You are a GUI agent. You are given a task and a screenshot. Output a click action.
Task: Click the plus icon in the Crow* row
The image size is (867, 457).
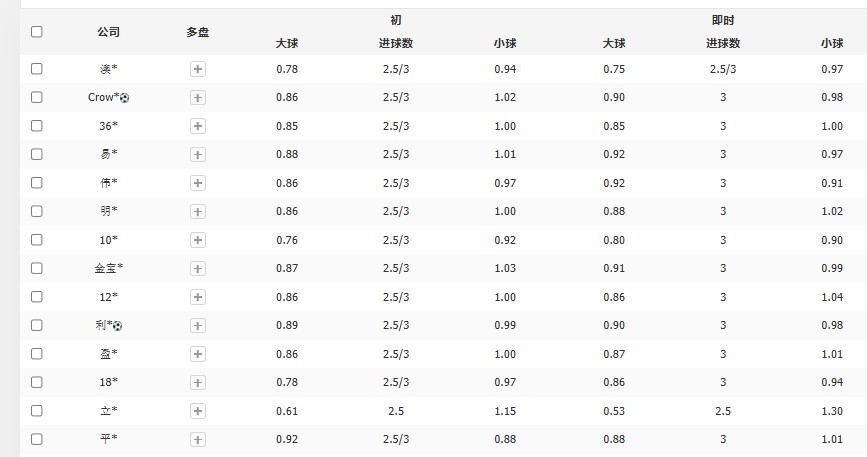coord(198,98)
